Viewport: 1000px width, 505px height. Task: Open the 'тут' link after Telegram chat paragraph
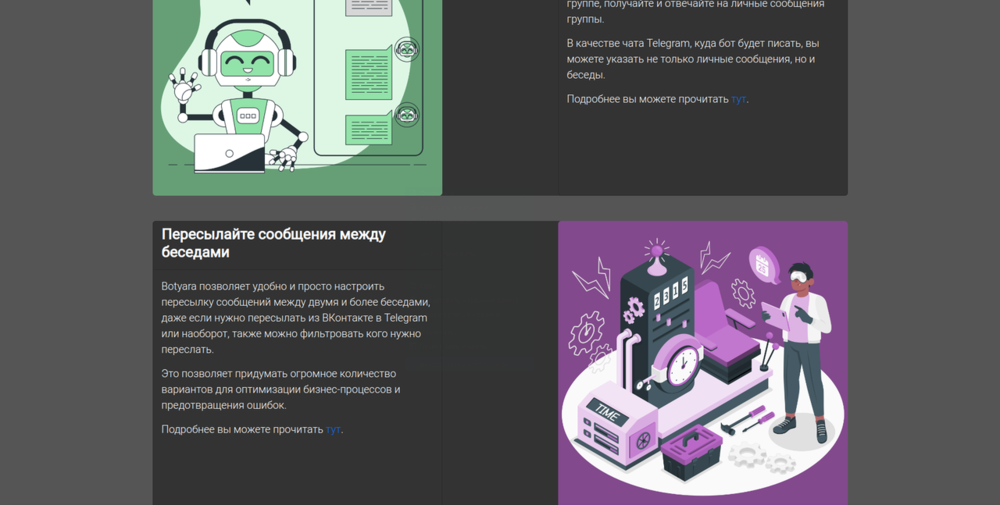tap(739, 99)
